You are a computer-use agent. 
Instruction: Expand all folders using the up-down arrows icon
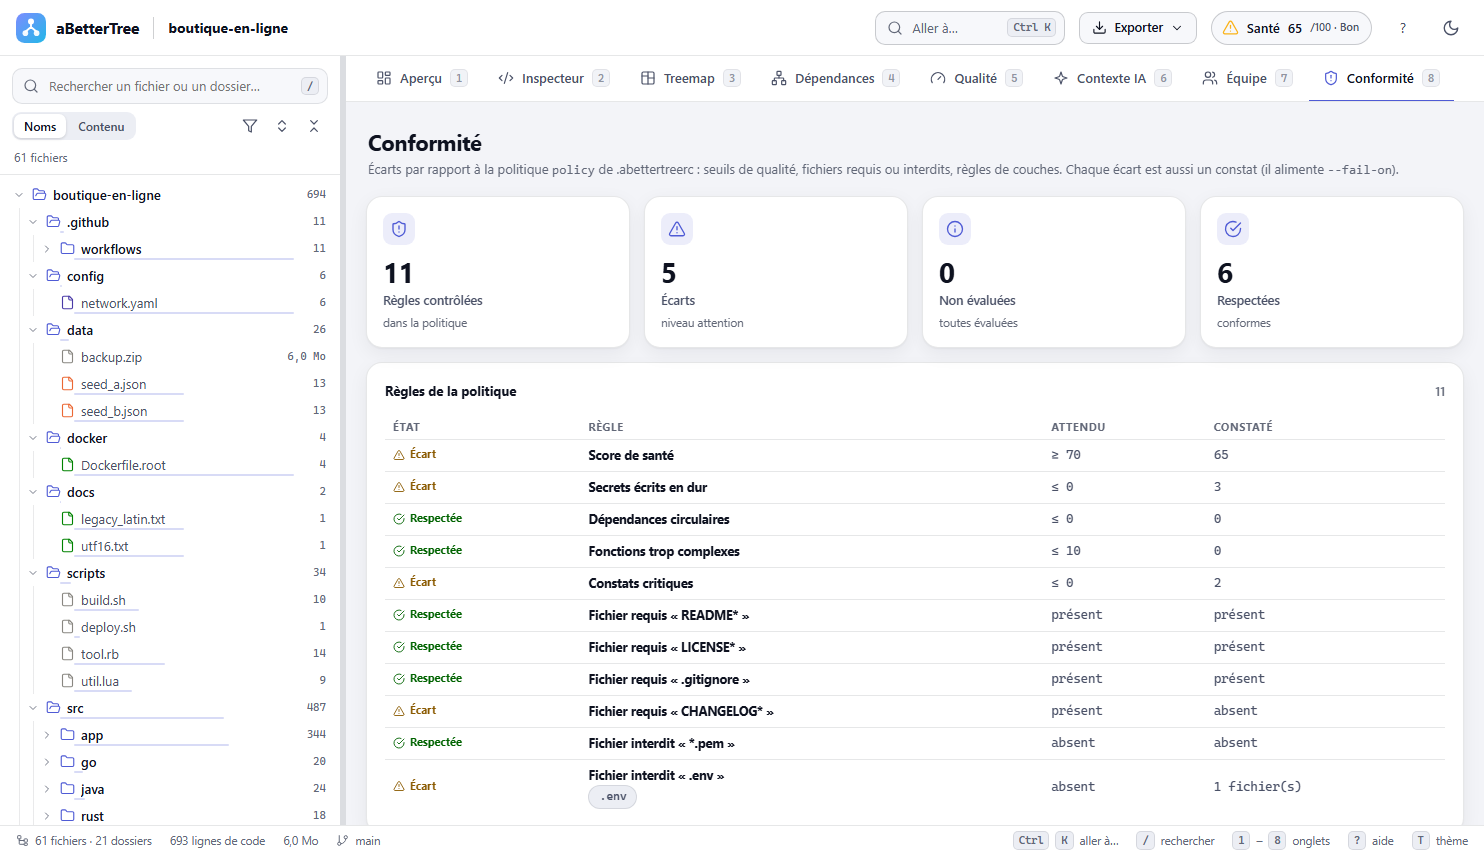point(282,126)
